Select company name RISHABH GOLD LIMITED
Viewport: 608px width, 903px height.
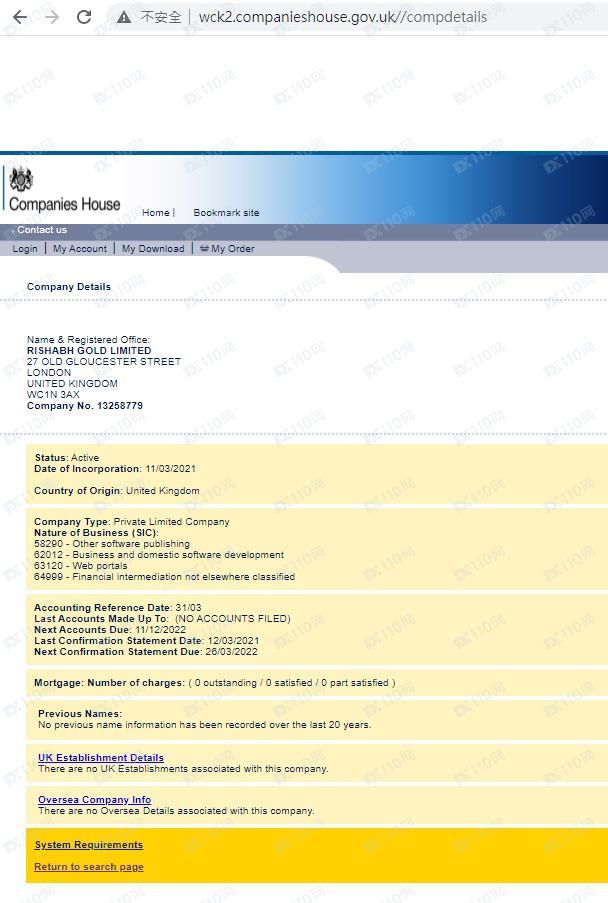coord(89,351)
